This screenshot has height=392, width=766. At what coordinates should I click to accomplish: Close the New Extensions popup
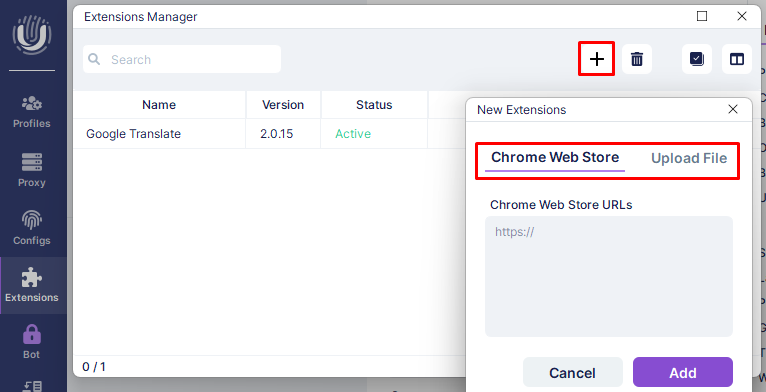(733, 109)
